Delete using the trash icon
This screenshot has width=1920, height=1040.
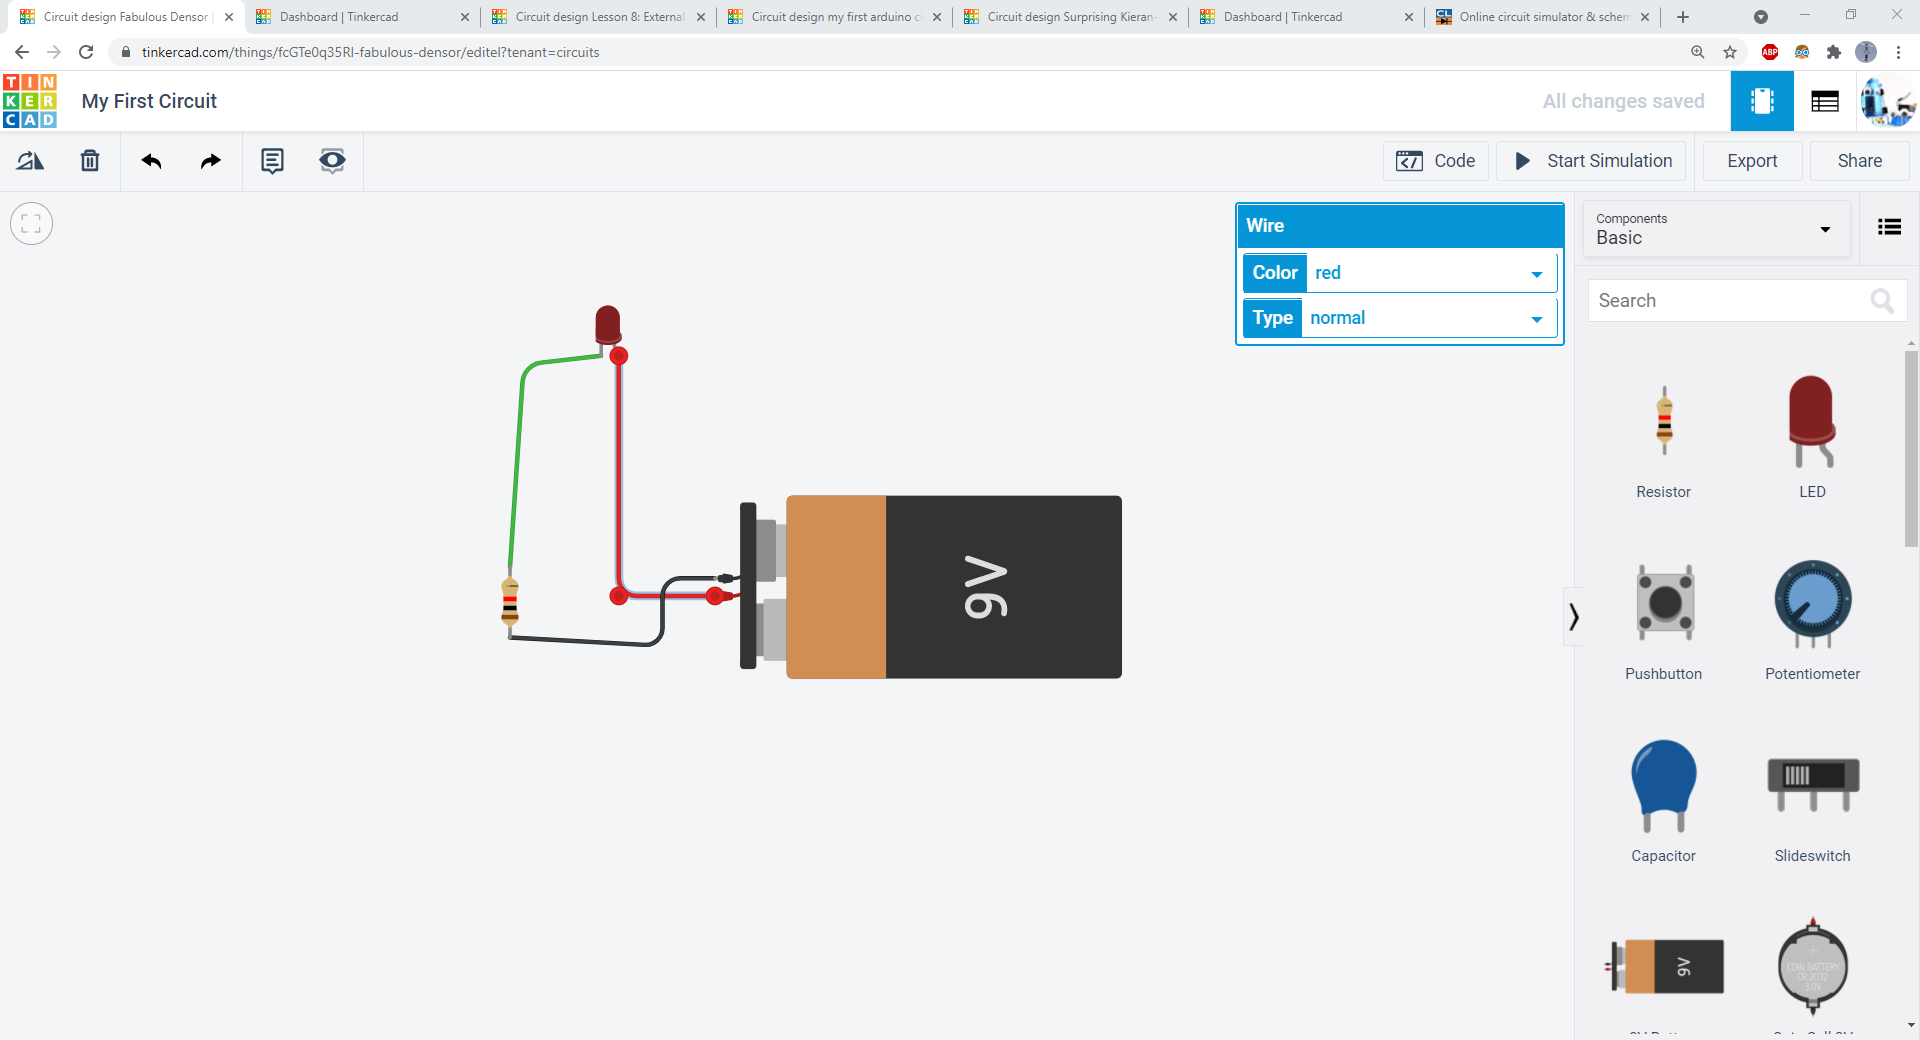tap(89, 160)
